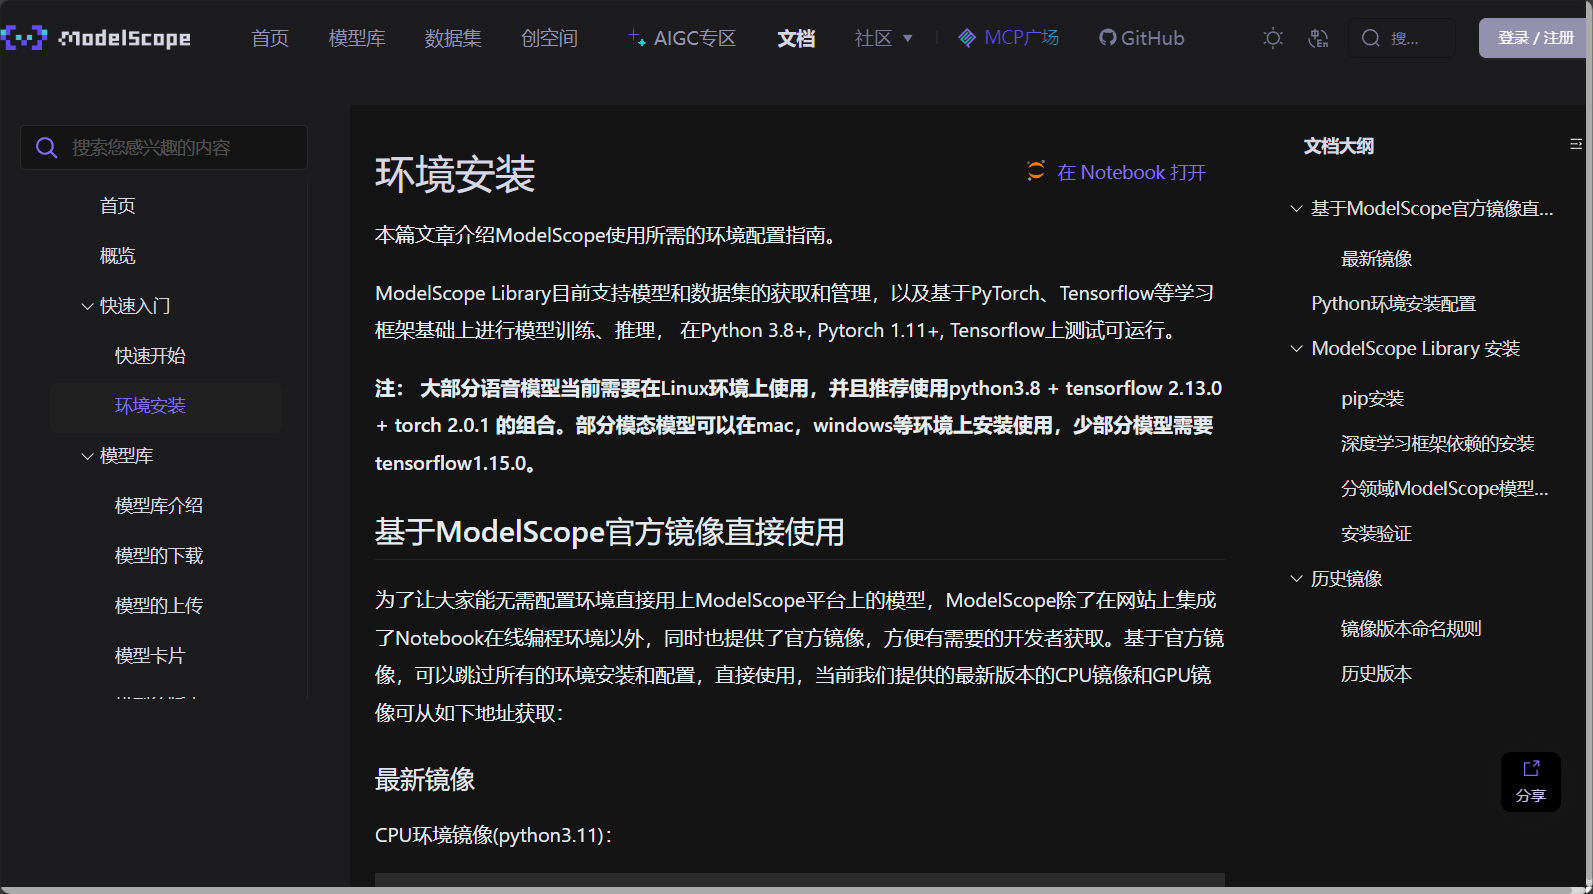Jump to 深度学习框架依赖的安装 in outline
The height and width of the screenshot is (894, 1593).
(x=1437, y=444)
